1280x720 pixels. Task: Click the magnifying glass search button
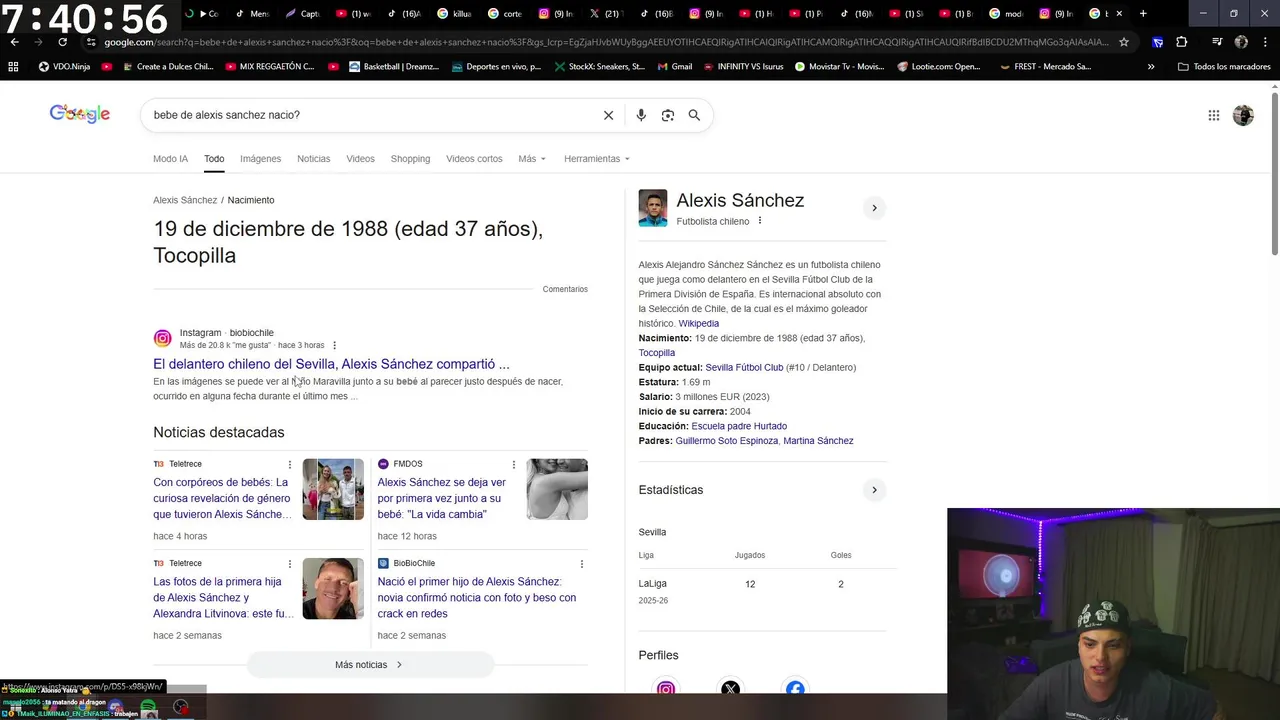coord(694,115)
